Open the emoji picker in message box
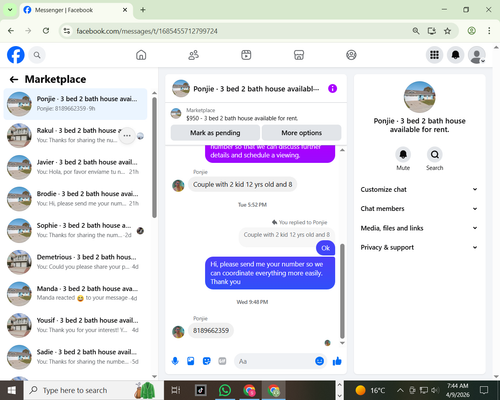 coord(319,361)
